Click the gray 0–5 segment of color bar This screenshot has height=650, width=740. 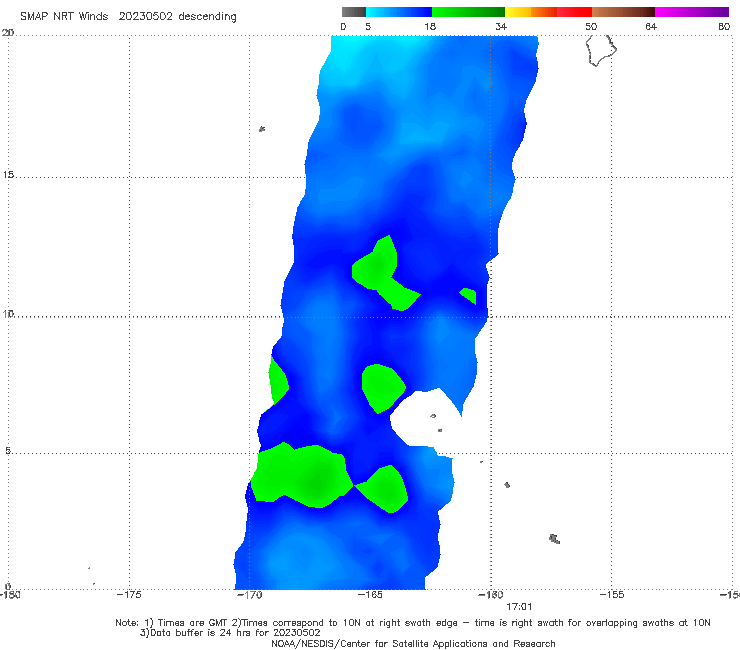354,12
